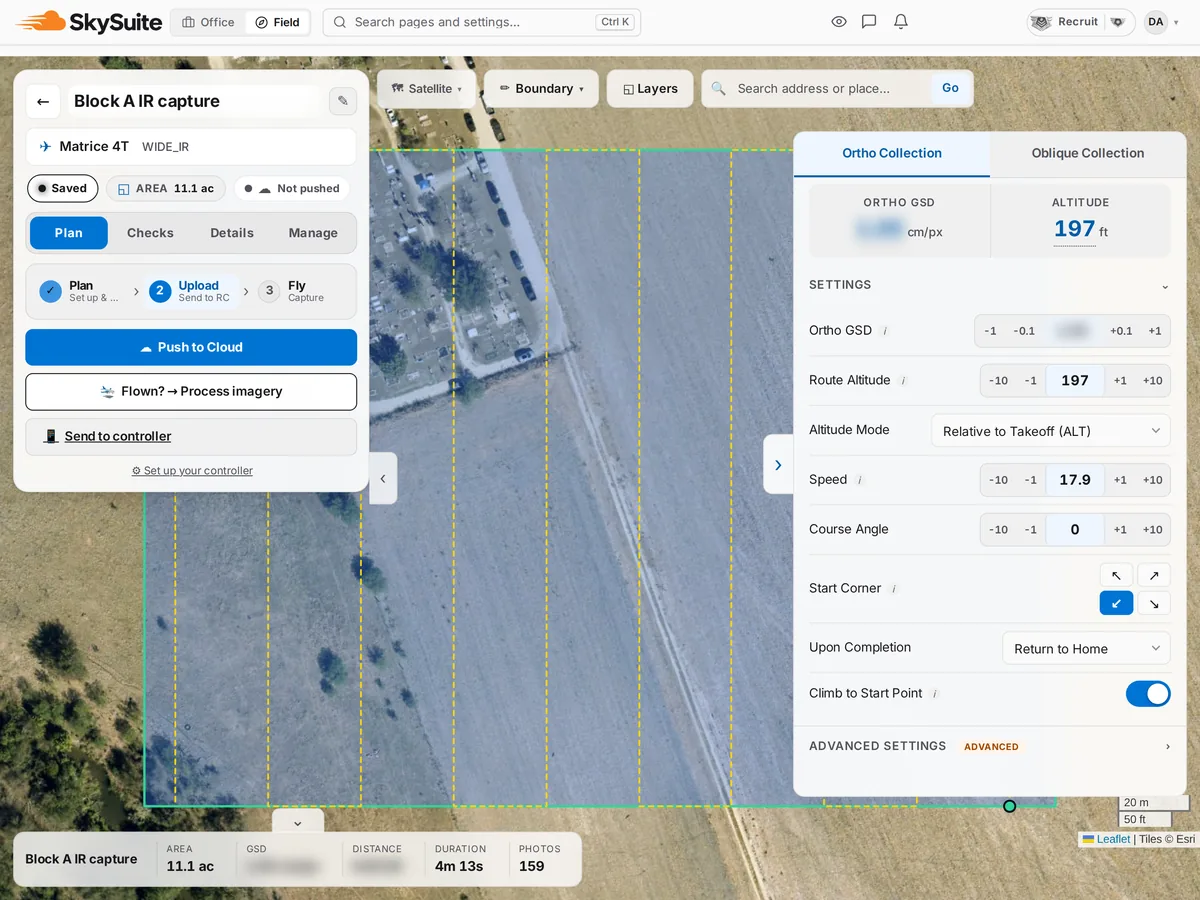Show info for Ortho GSD
Screen dimensions: 1200x900
click(x=885, y=331)
